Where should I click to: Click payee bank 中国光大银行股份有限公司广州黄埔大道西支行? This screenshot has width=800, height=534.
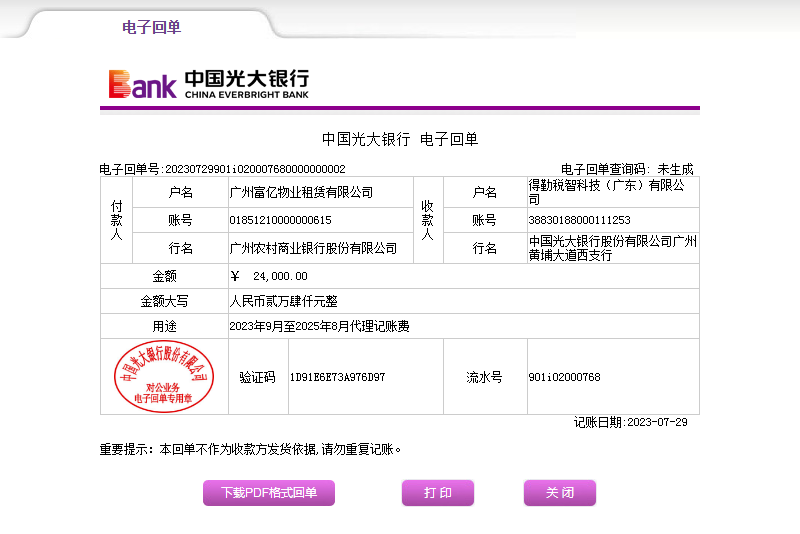[x=612, y=248]
